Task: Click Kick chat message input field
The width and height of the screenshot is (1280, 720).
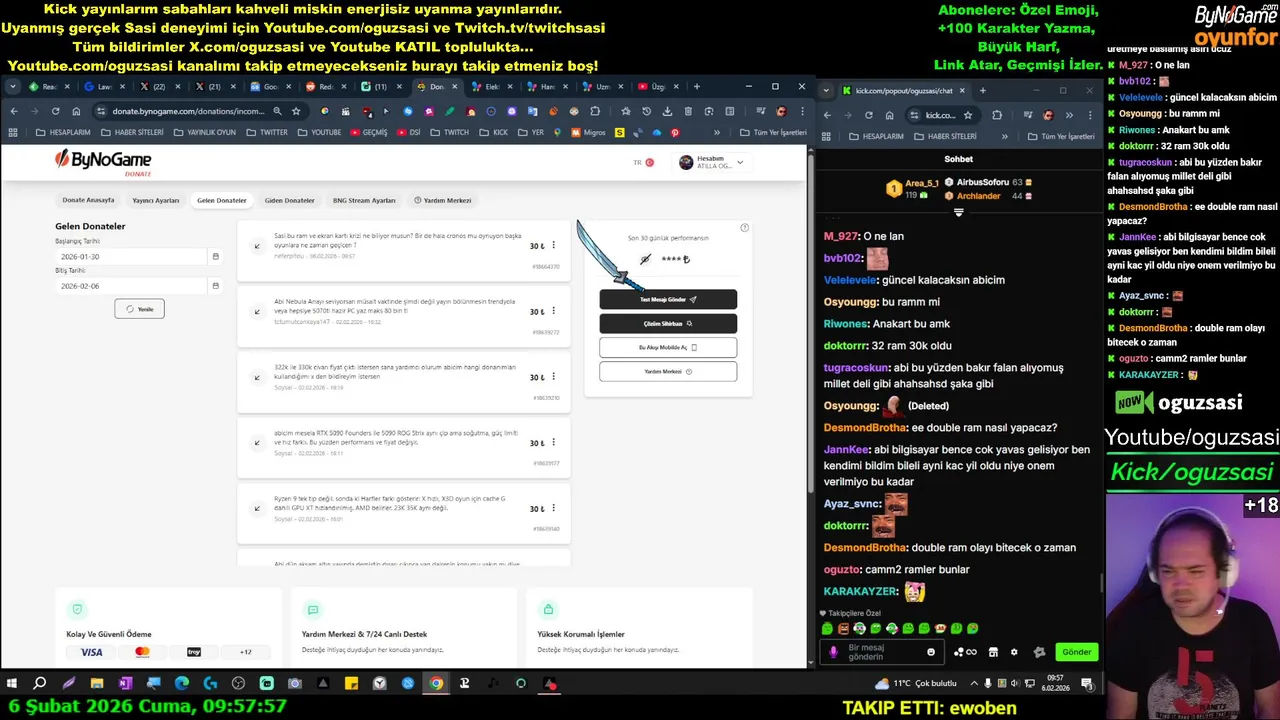Action: click(884, 652)
